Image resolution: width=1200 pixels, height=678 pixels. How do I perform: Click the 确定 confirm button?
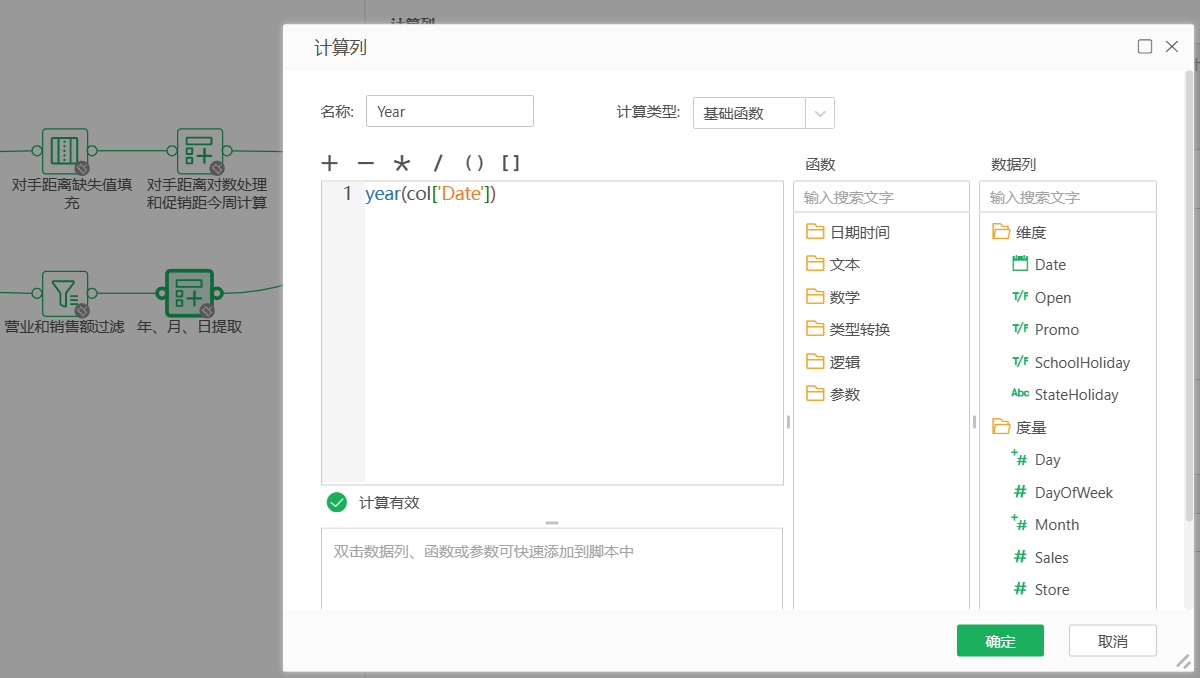click(1000, 641)
